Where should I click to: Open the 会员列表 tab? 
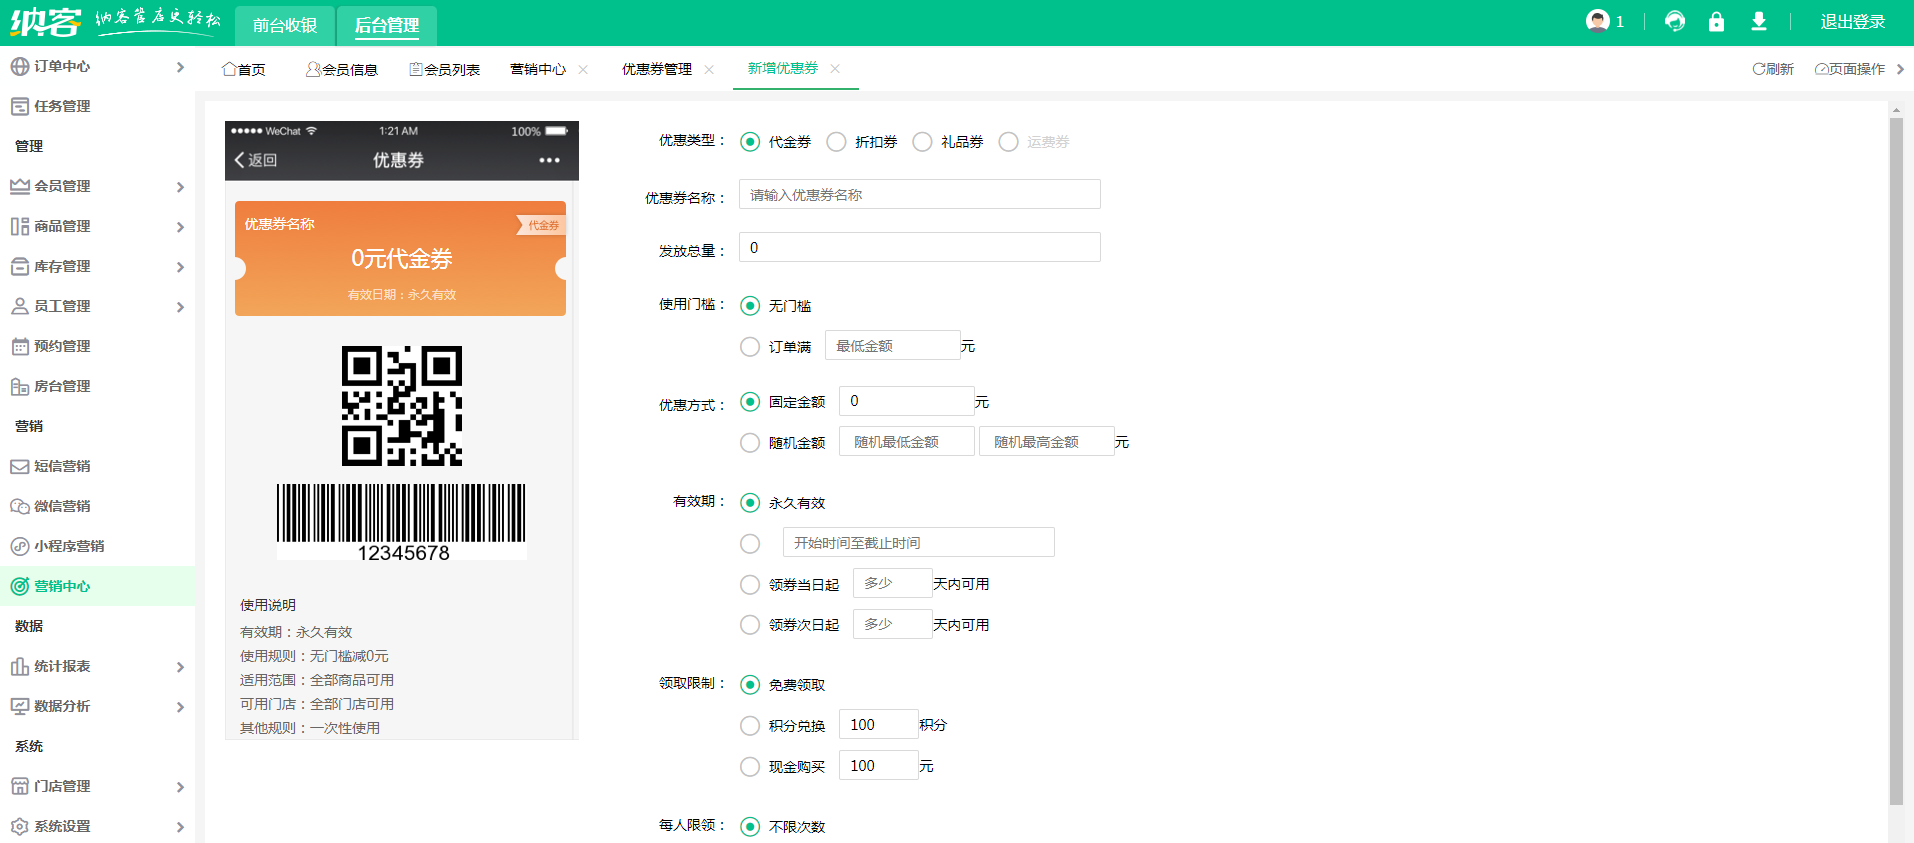(x=445, y=69)
